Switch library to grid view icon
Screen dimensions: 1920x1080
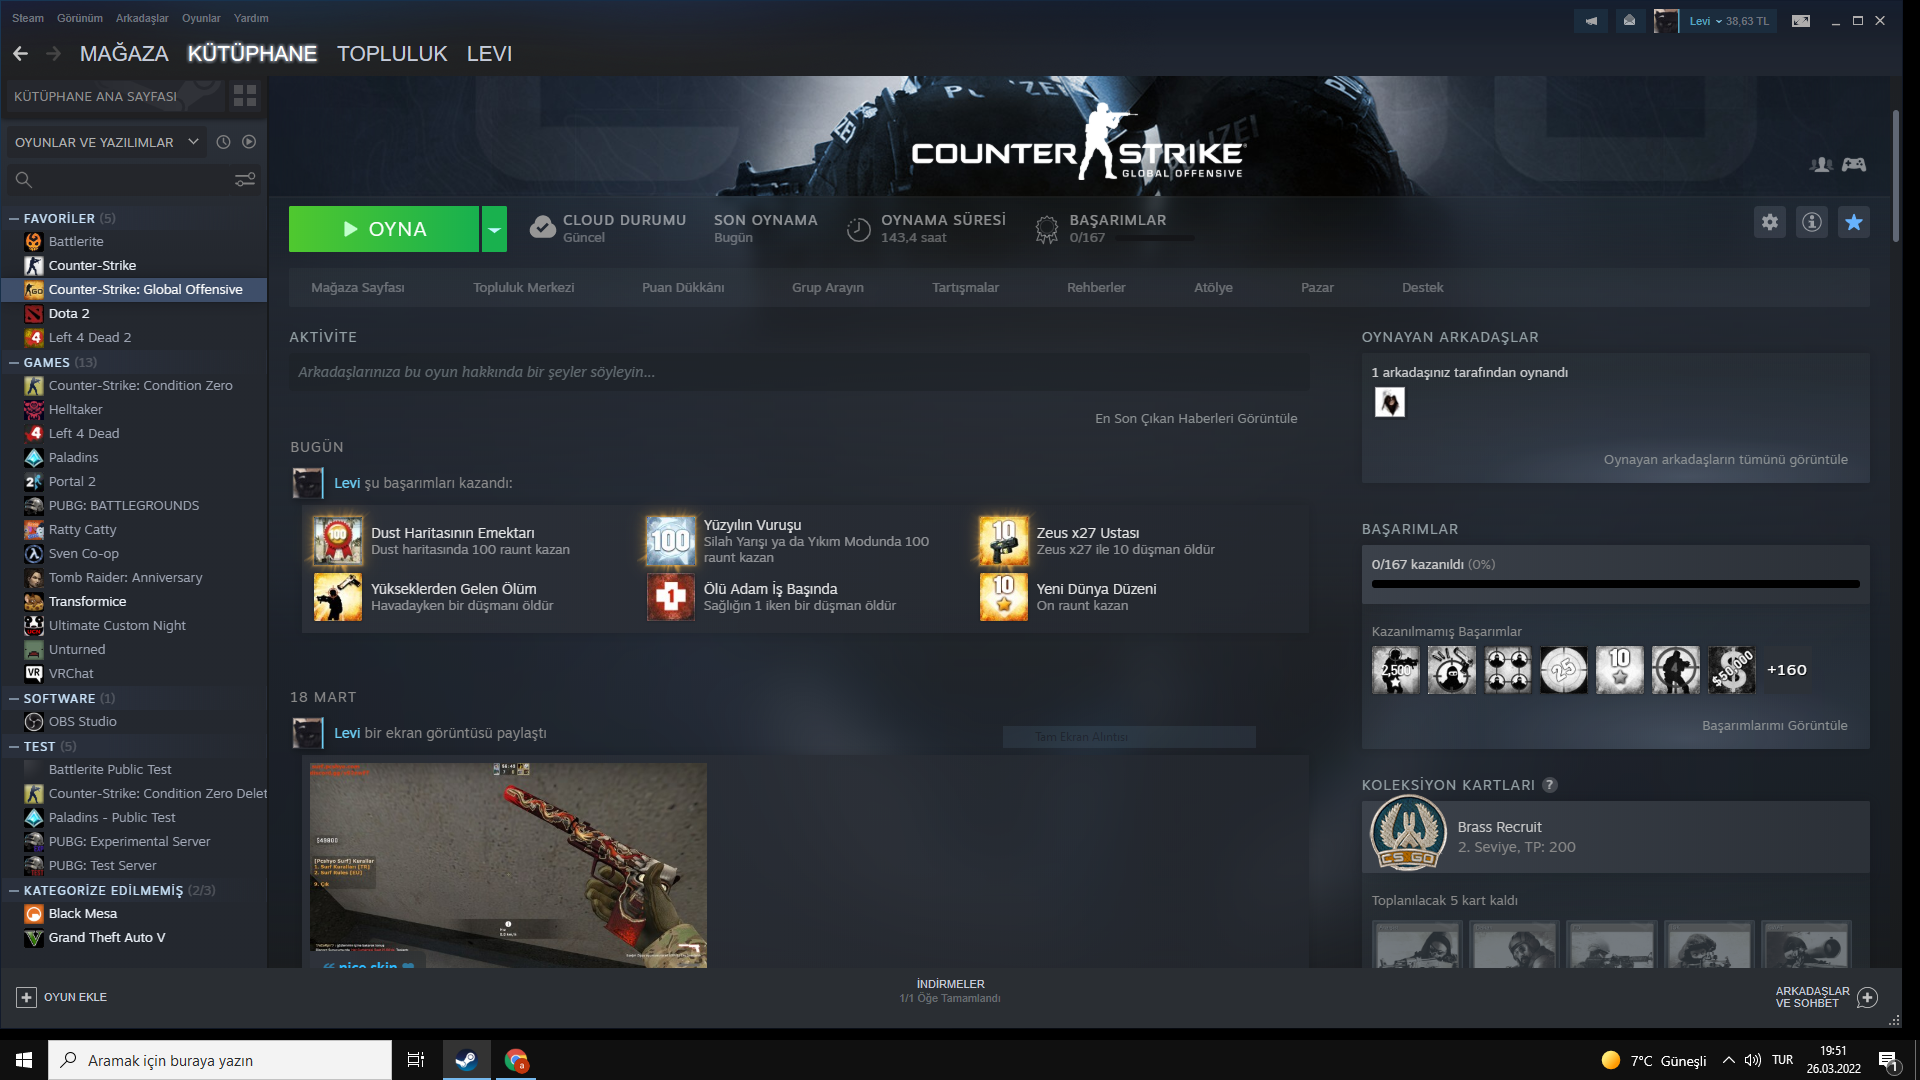coord(245,96)
